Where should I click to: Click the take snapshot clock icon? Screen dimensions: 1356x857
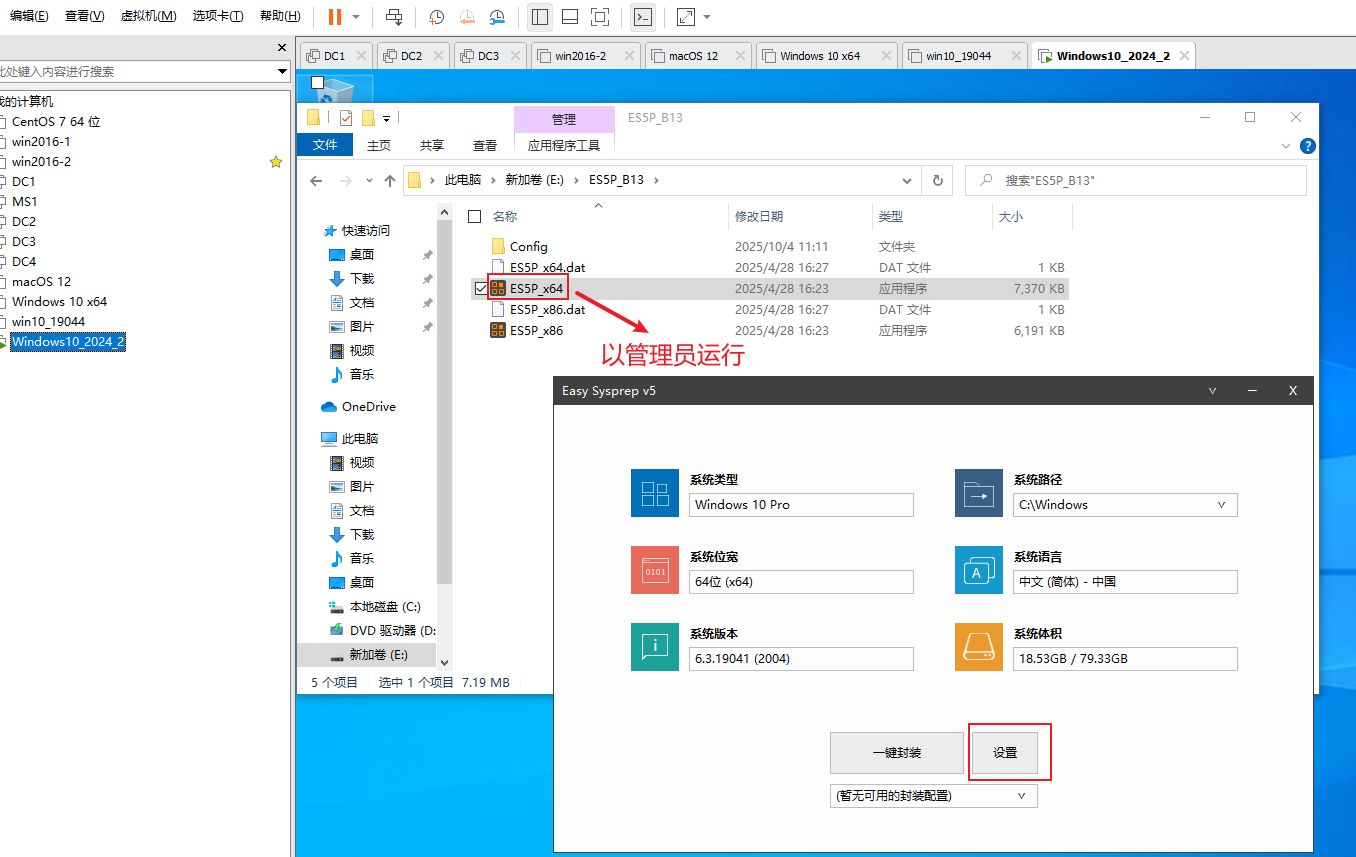coord(436,17)
